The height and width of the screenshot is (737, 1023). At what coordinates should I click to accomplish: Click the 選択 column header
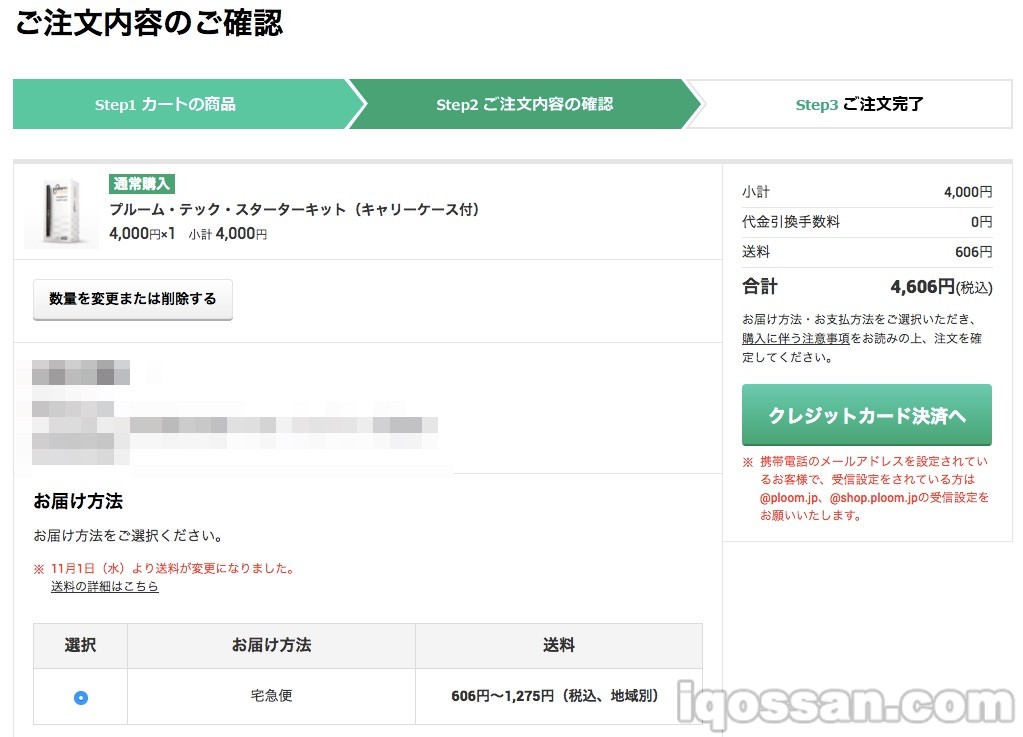coord(80,646)
